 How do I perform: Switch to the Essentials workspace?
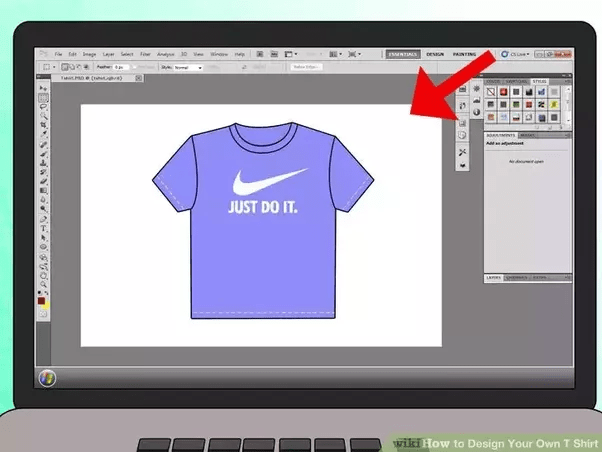(x=403, y=54)
